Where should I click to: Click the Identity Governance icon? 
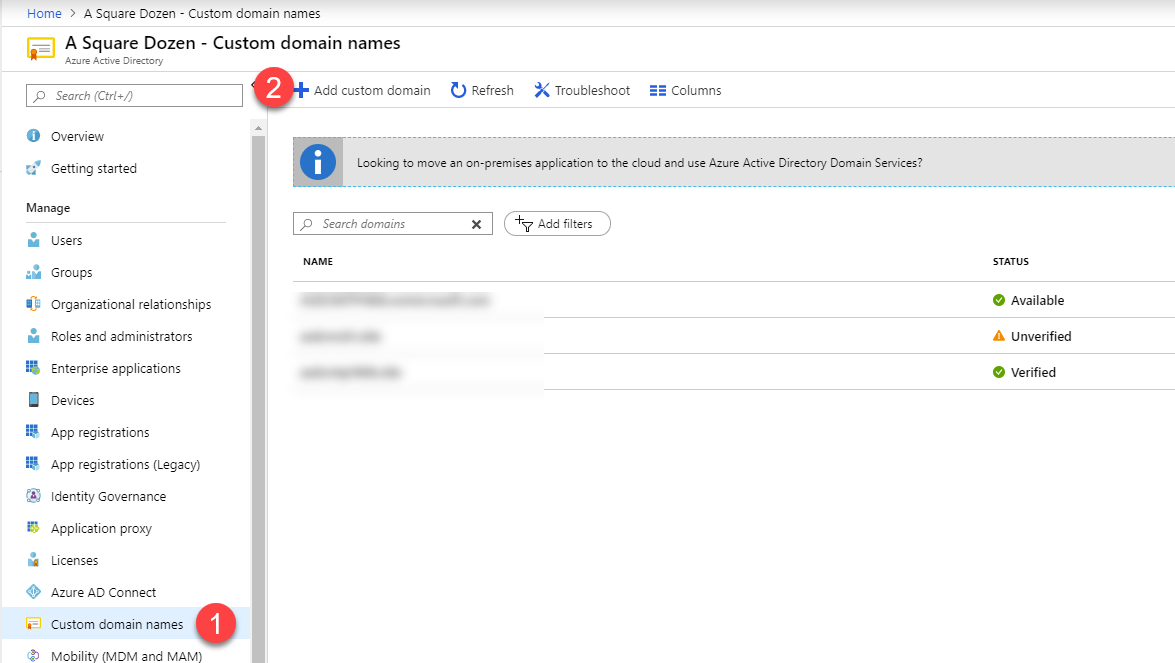click(33, 496)
